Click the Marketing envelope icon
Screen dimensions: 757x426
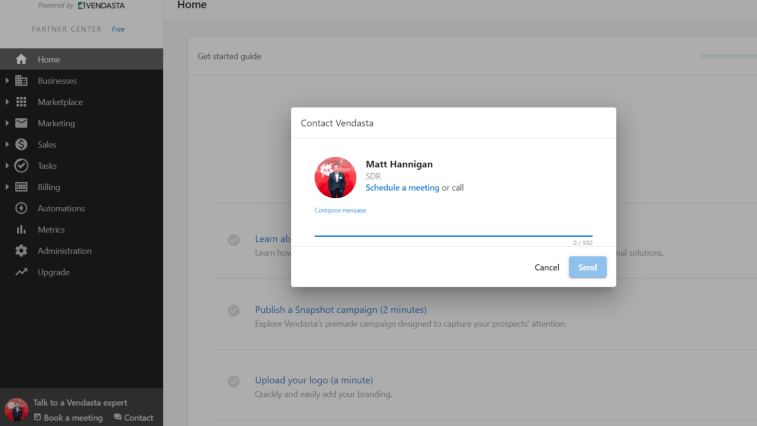21,123
